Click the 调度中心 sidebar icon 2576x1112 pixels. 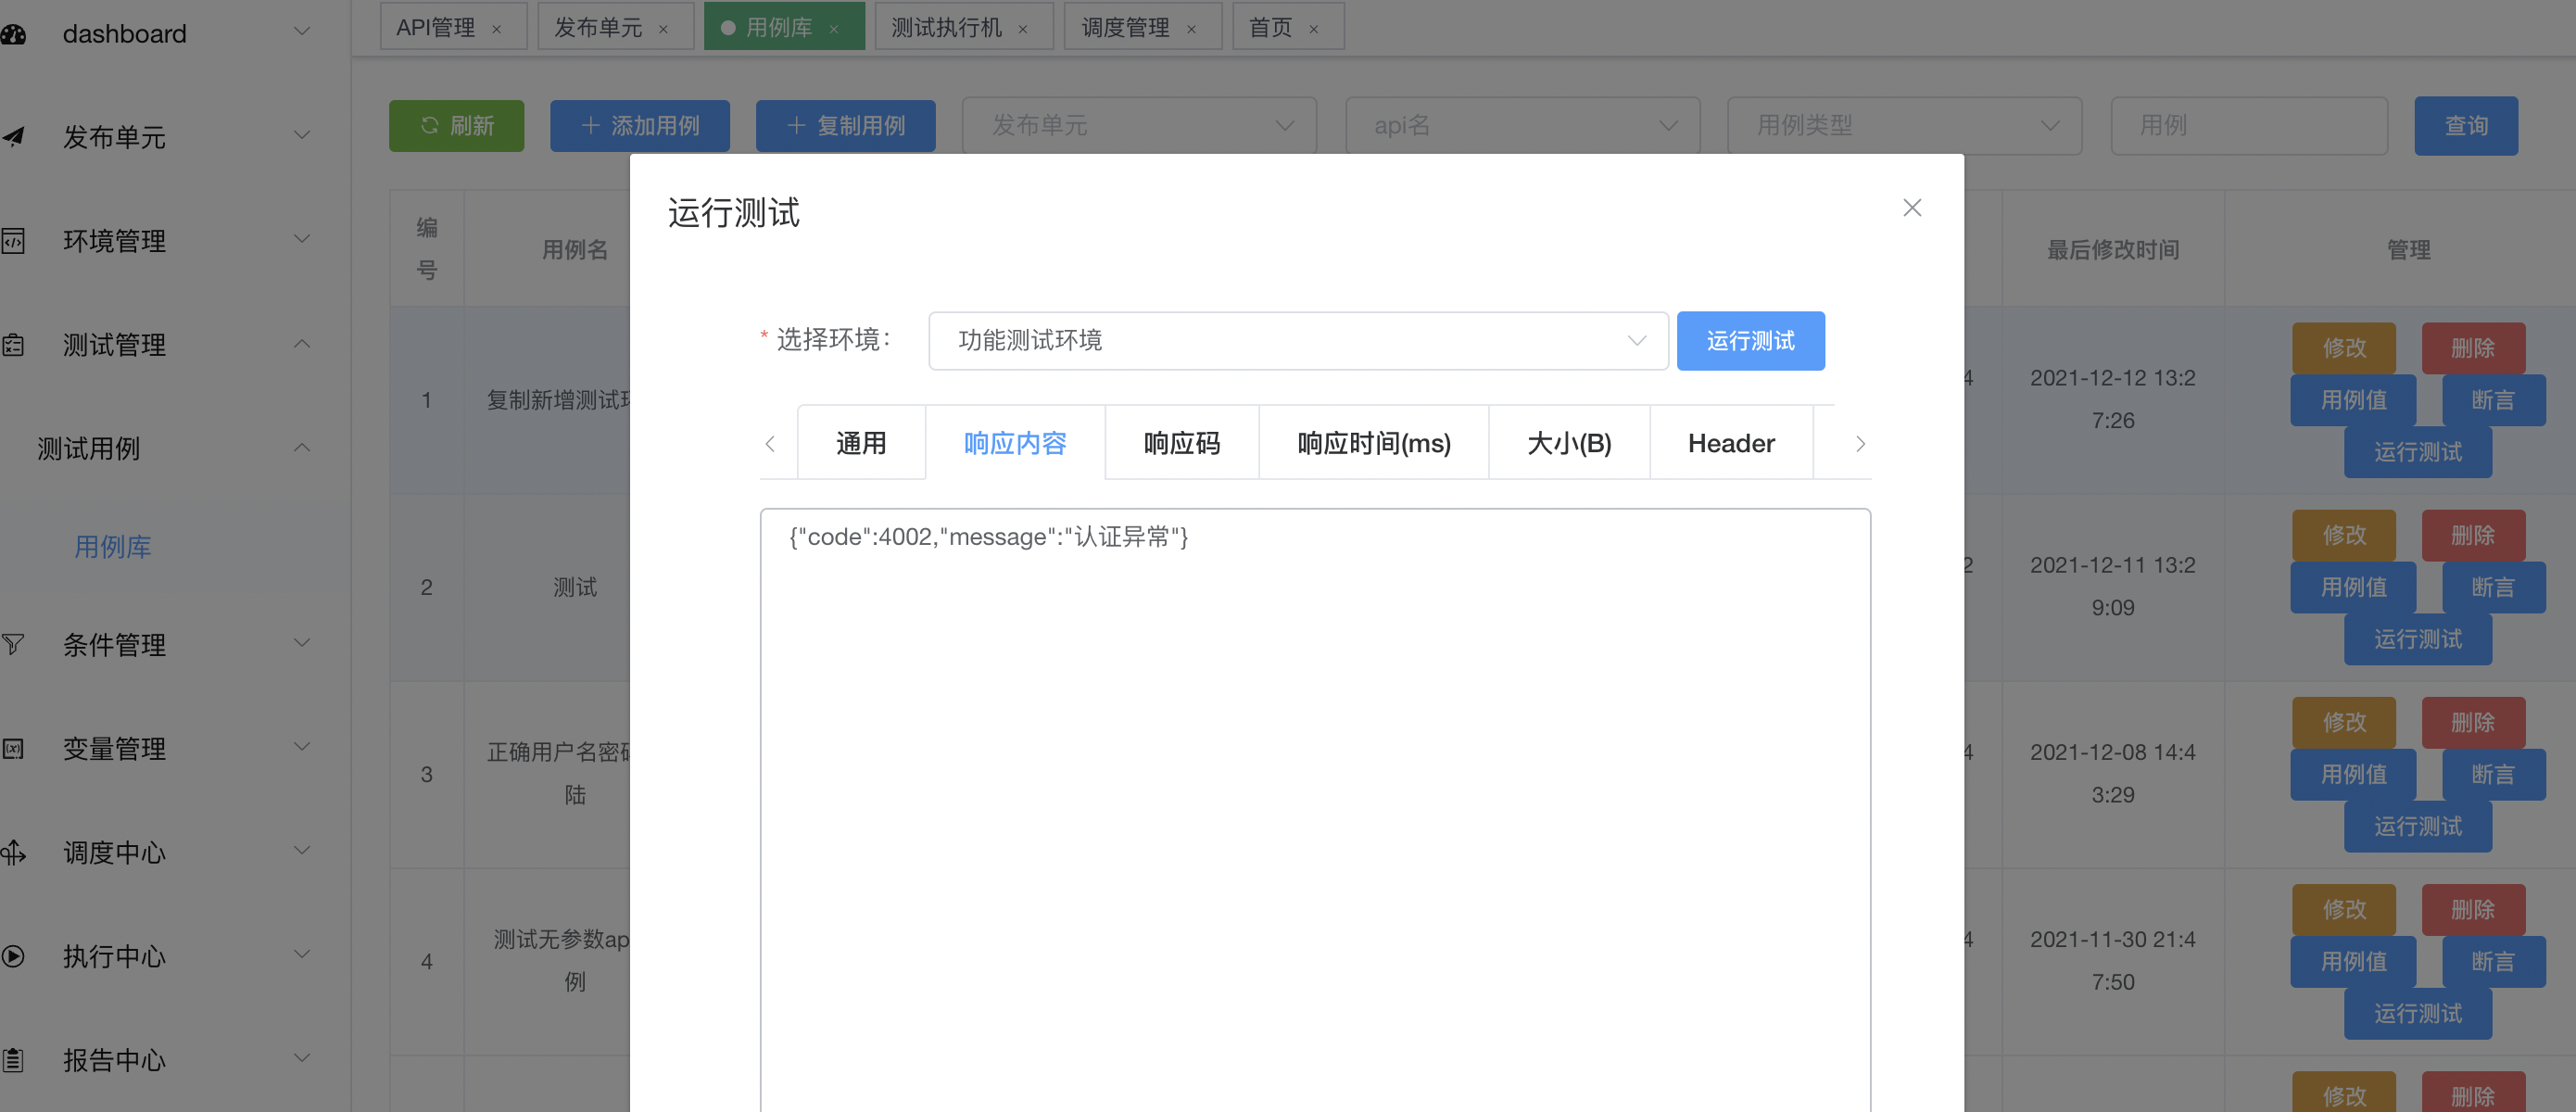tap(13, 852)
